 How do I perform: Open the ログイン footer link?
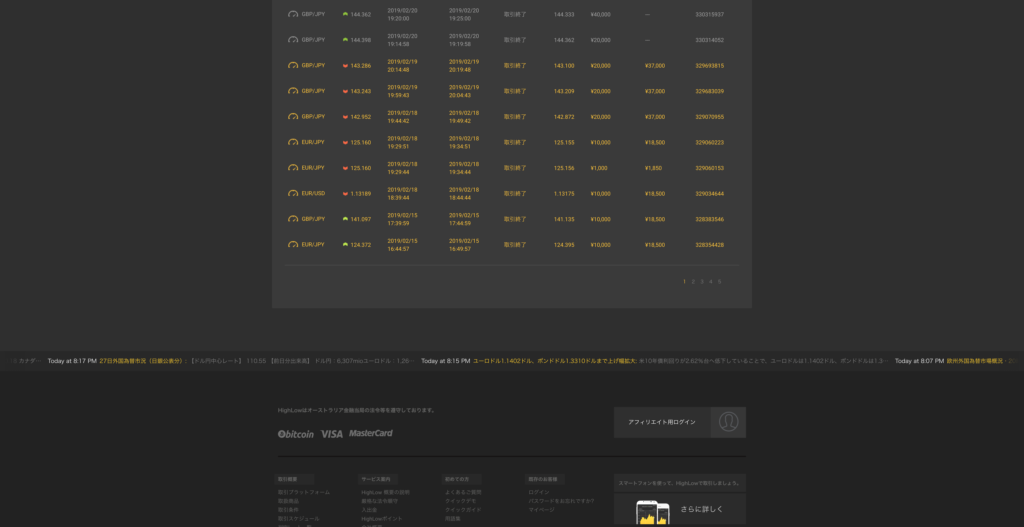(539, 492)
